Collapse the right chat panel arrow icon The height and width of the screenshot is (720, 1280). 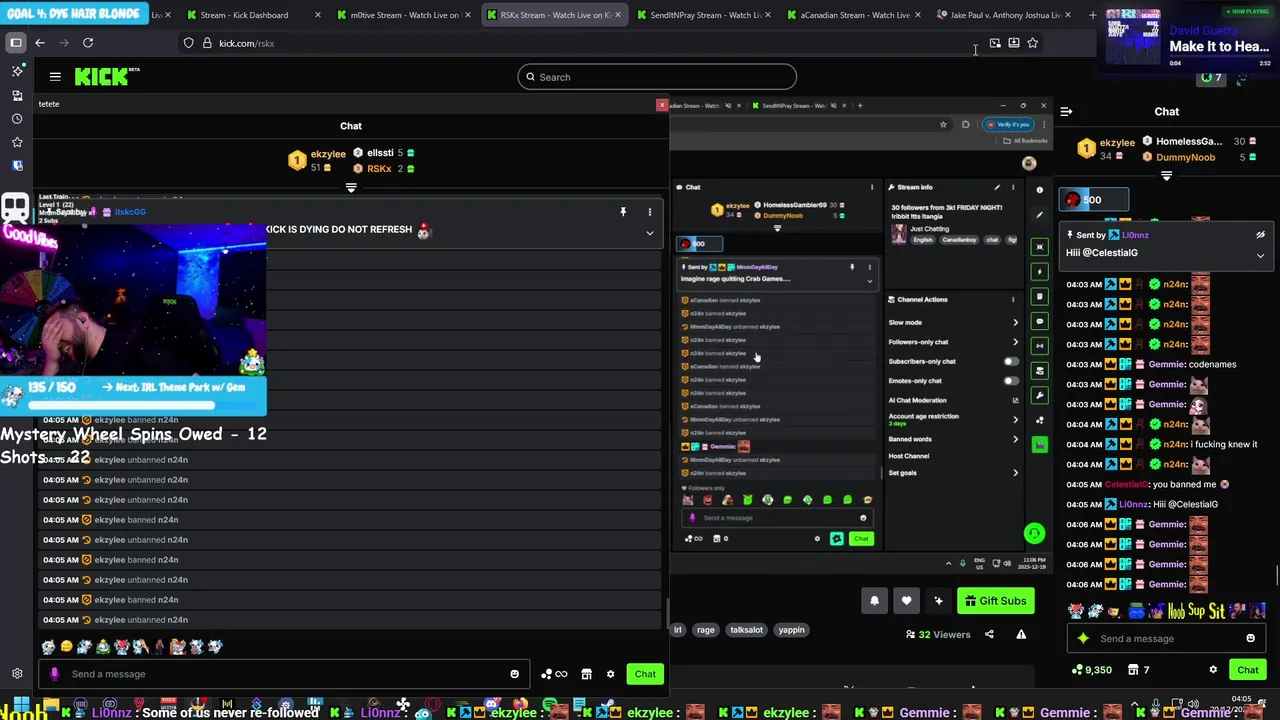(1066, 112)
